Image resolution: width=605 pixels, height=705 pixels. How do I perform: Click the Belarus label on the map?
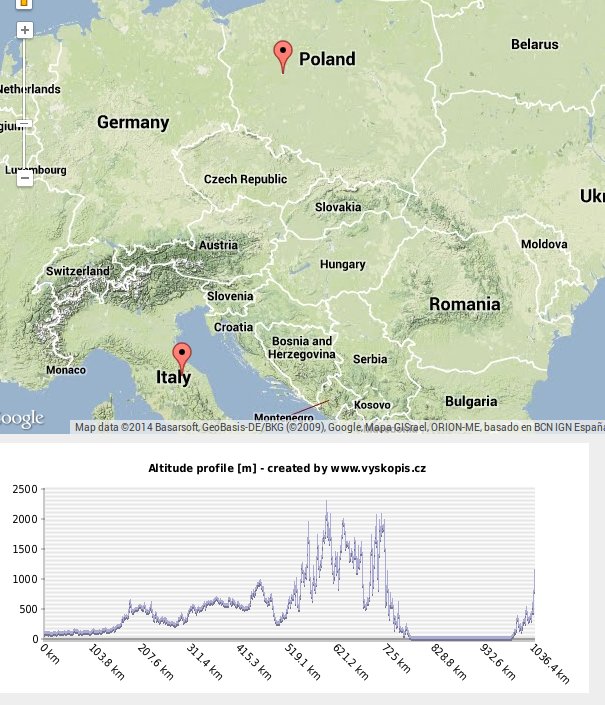coord(534,45)
